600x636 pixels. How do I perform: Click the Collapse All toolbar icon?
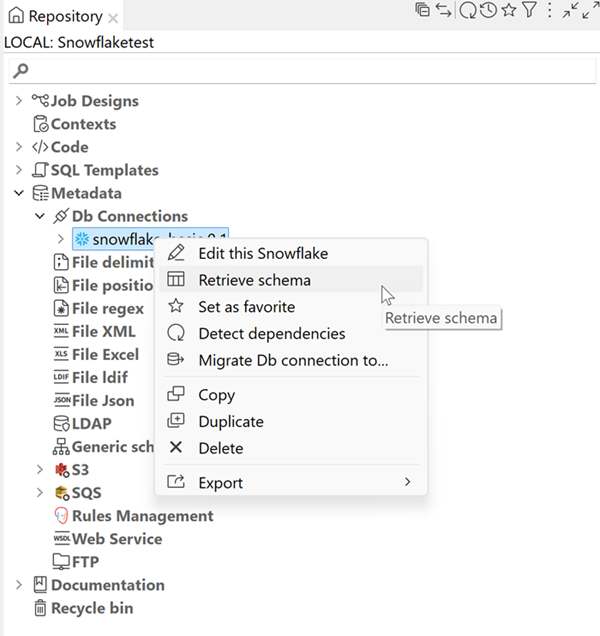tap(422, 10)
